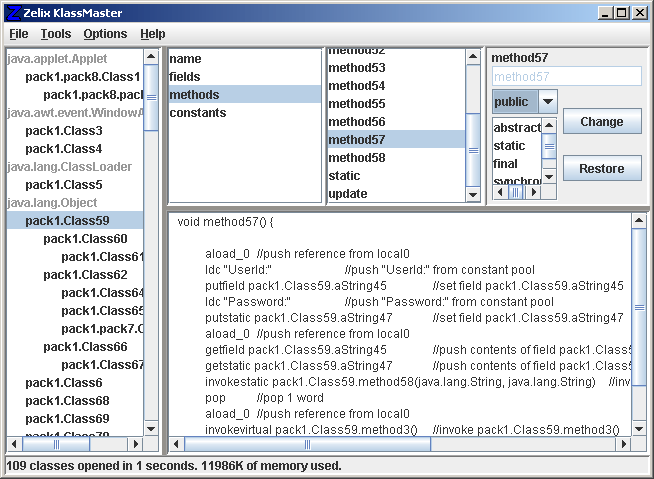Select method54 in the methods list

(396, 86)
